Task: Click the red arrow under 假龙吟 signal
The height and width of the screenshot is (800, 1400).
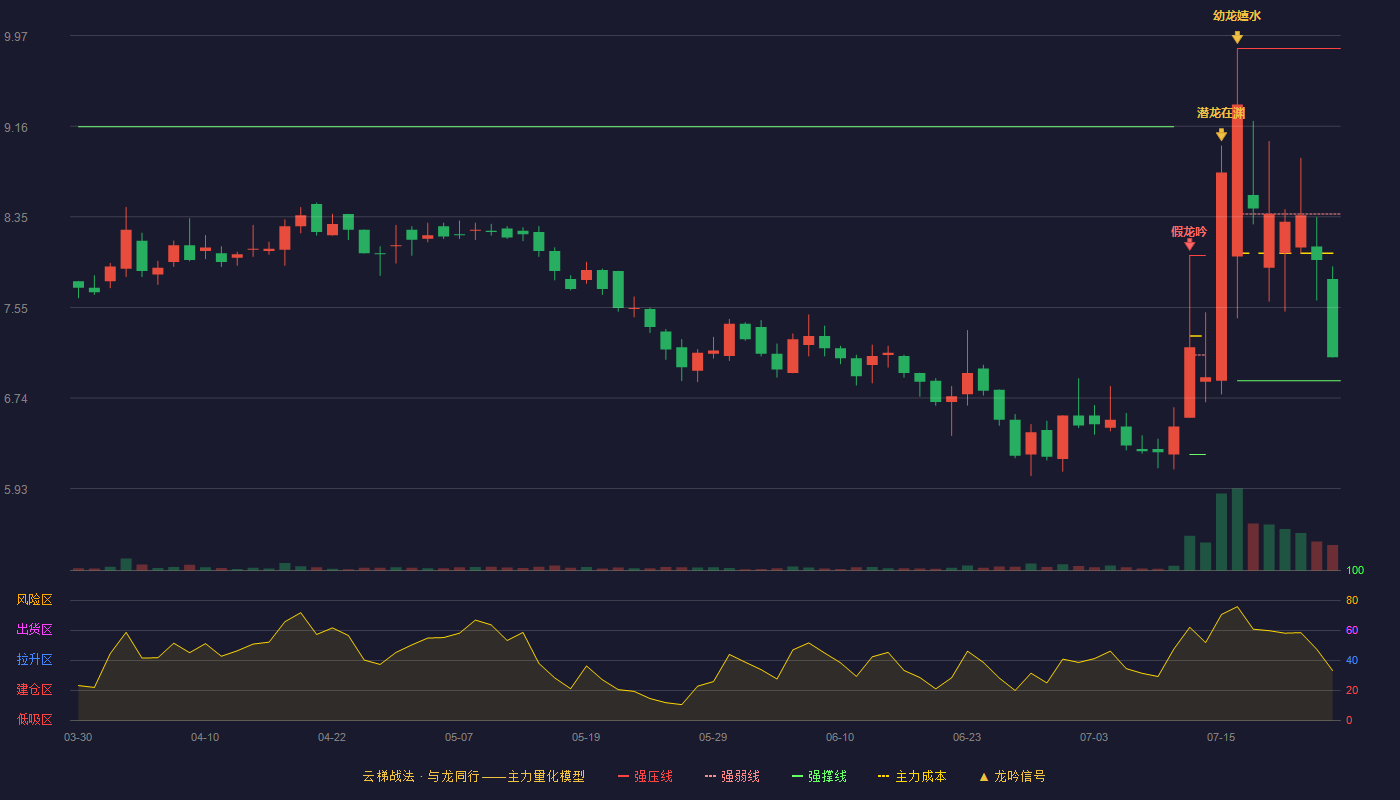Action: 1189,244
